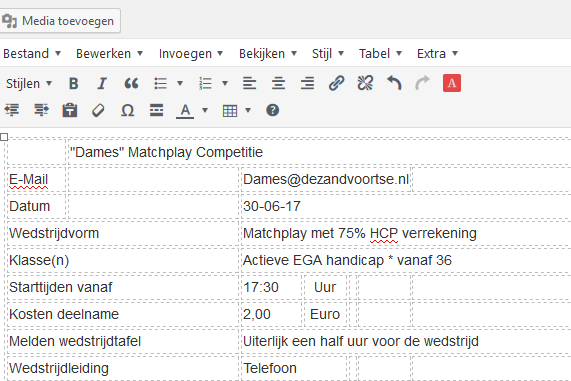Open the bulleted list style arrow

click(x=180, y=83)
